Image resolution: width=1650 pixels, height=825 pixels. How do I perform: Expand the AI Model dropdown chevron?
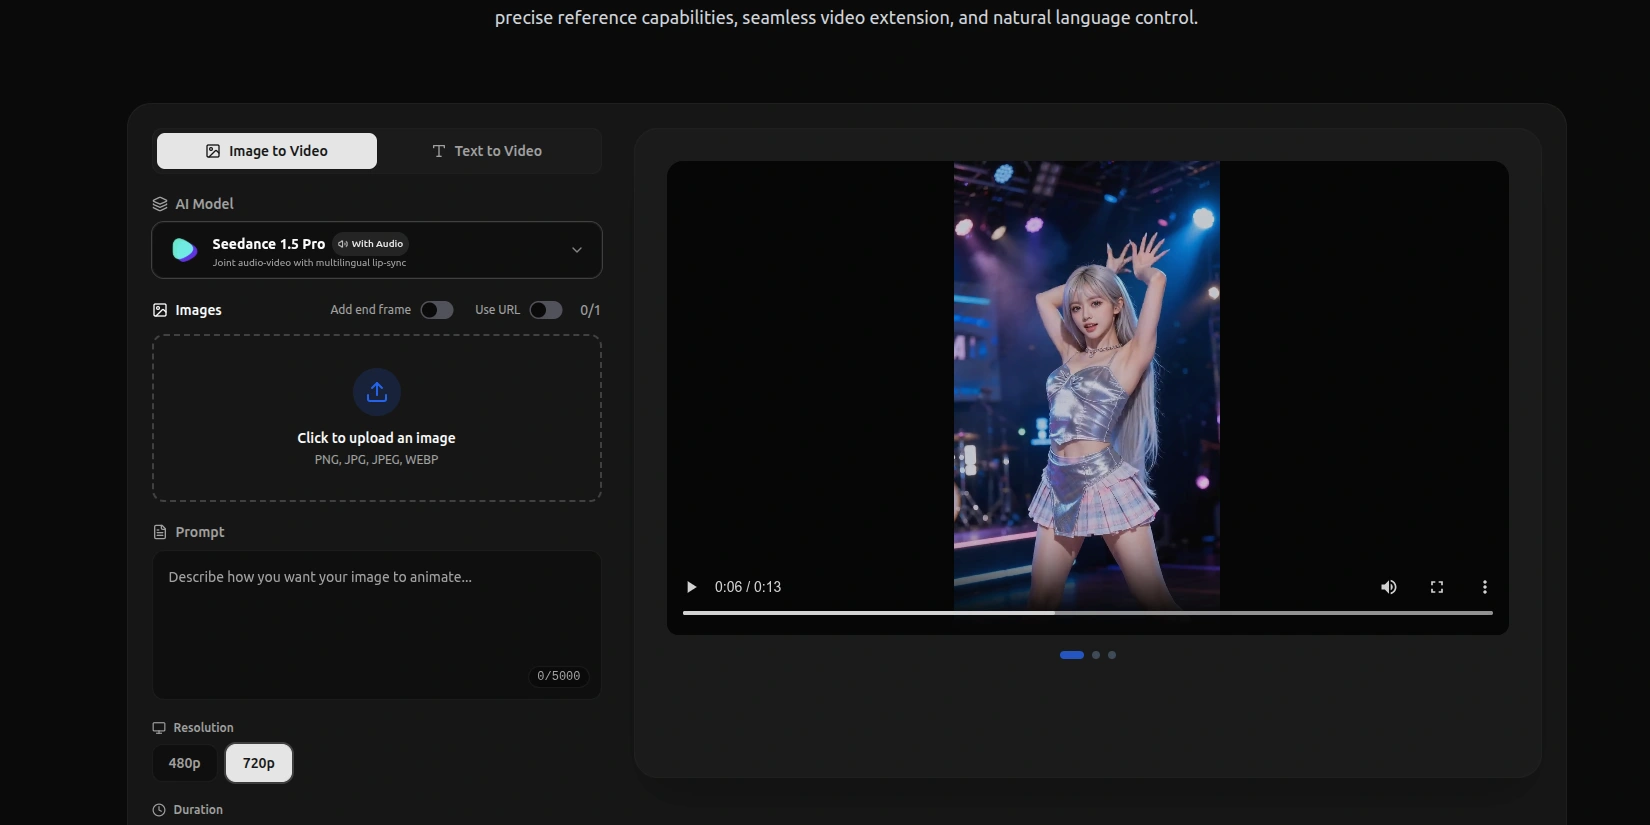coord(577,250)
